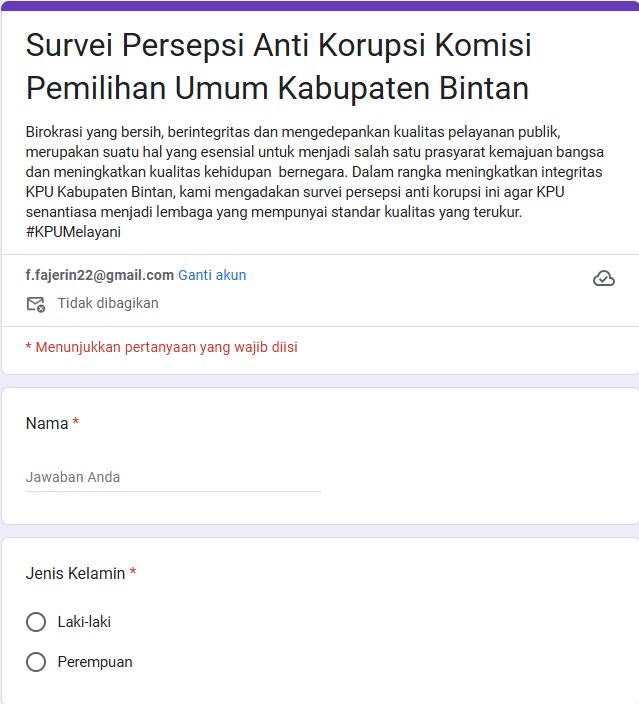
Task: Click the survey title heading
Action: tap(278, 67)
